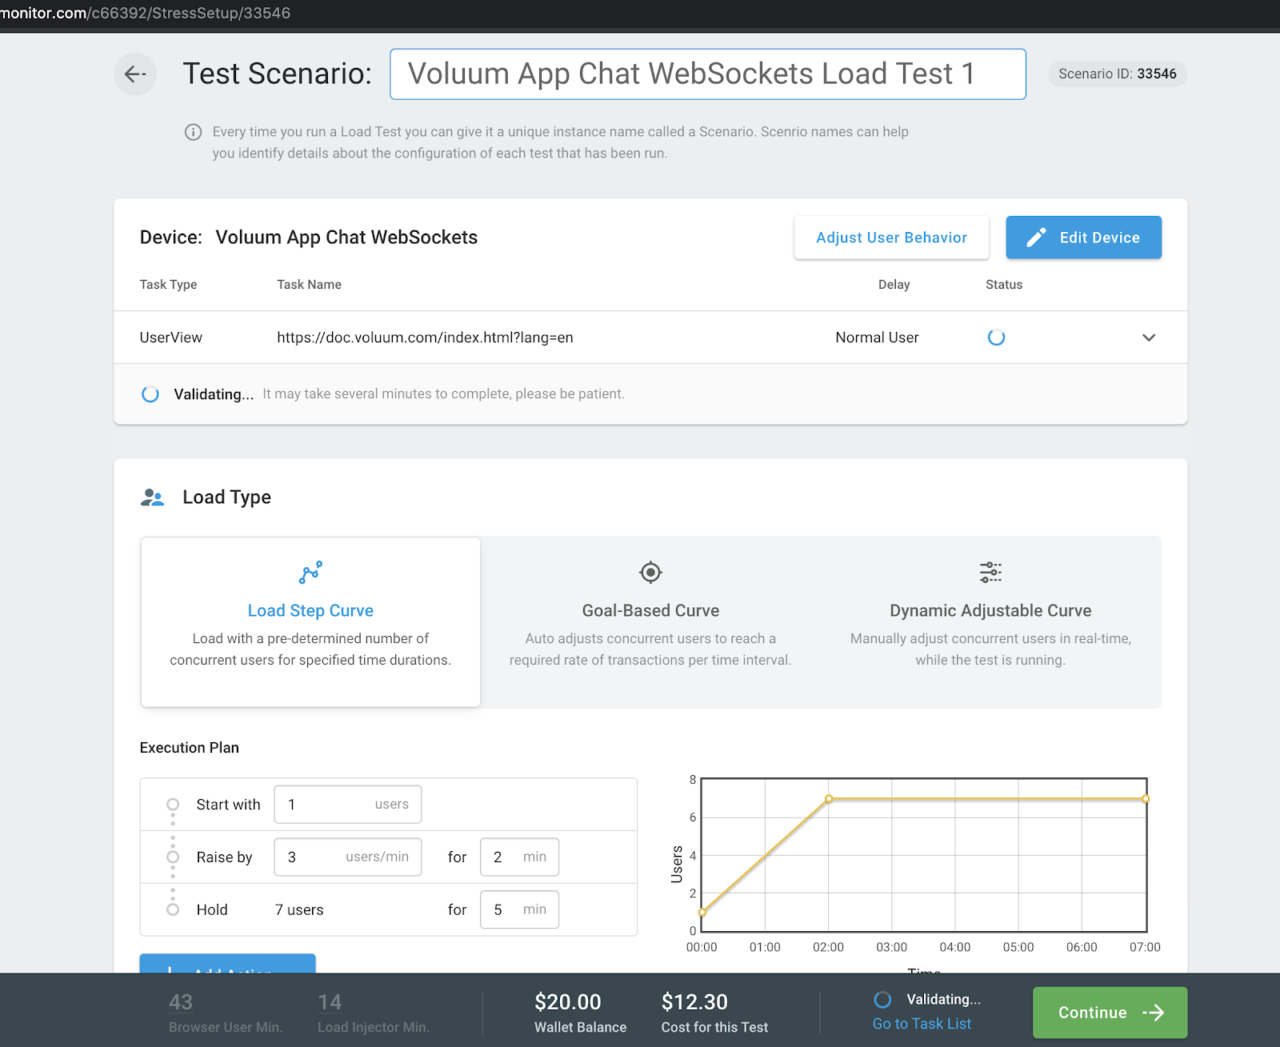This screenshot has width=1280, height=1047.
Task: Select the Dynamic Adjustable Curve load type
Action: (x=990, y=620)
